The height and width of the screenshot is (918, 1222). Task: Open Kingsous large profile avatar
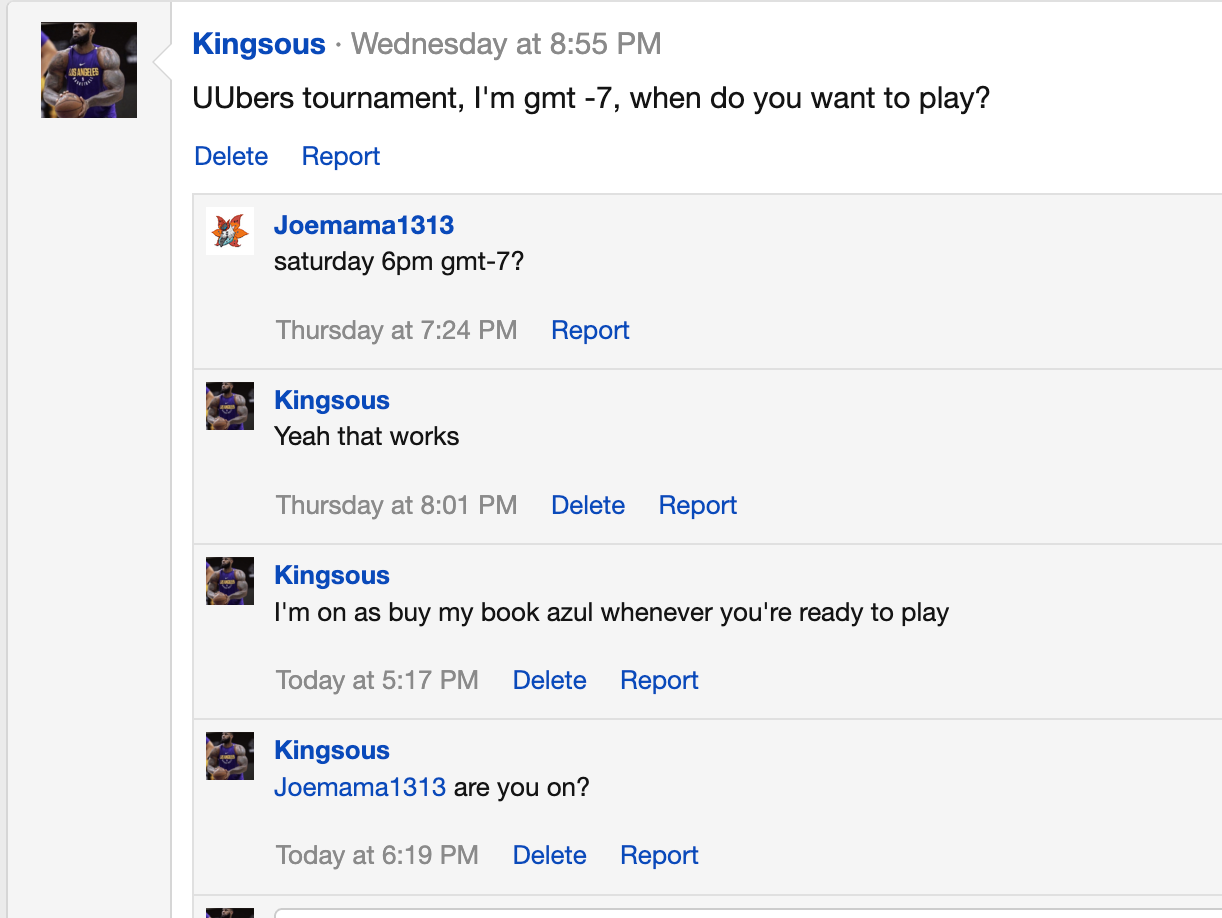pos(89,70)
